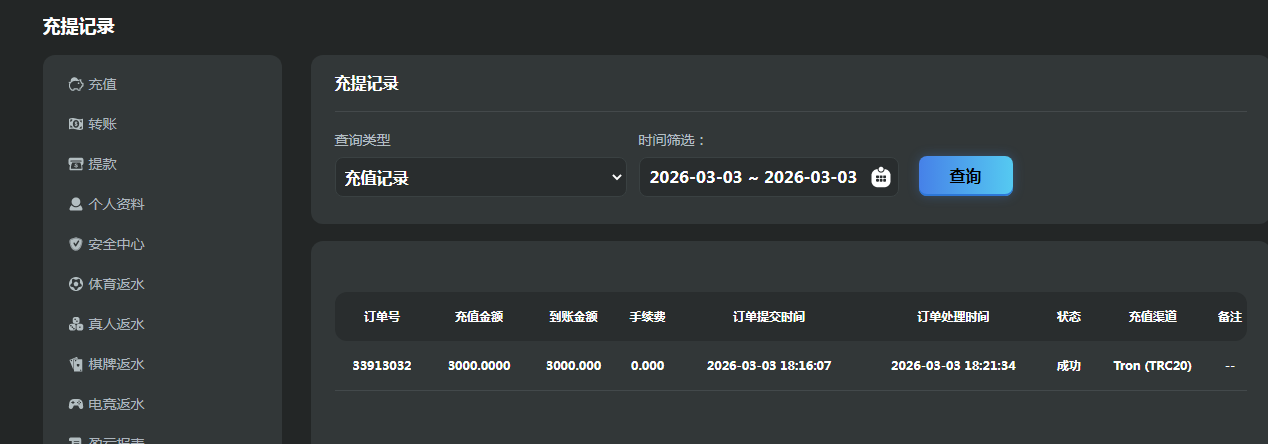
Task: Click the piggy bank icon beside 充值
Action: (75, 84)
